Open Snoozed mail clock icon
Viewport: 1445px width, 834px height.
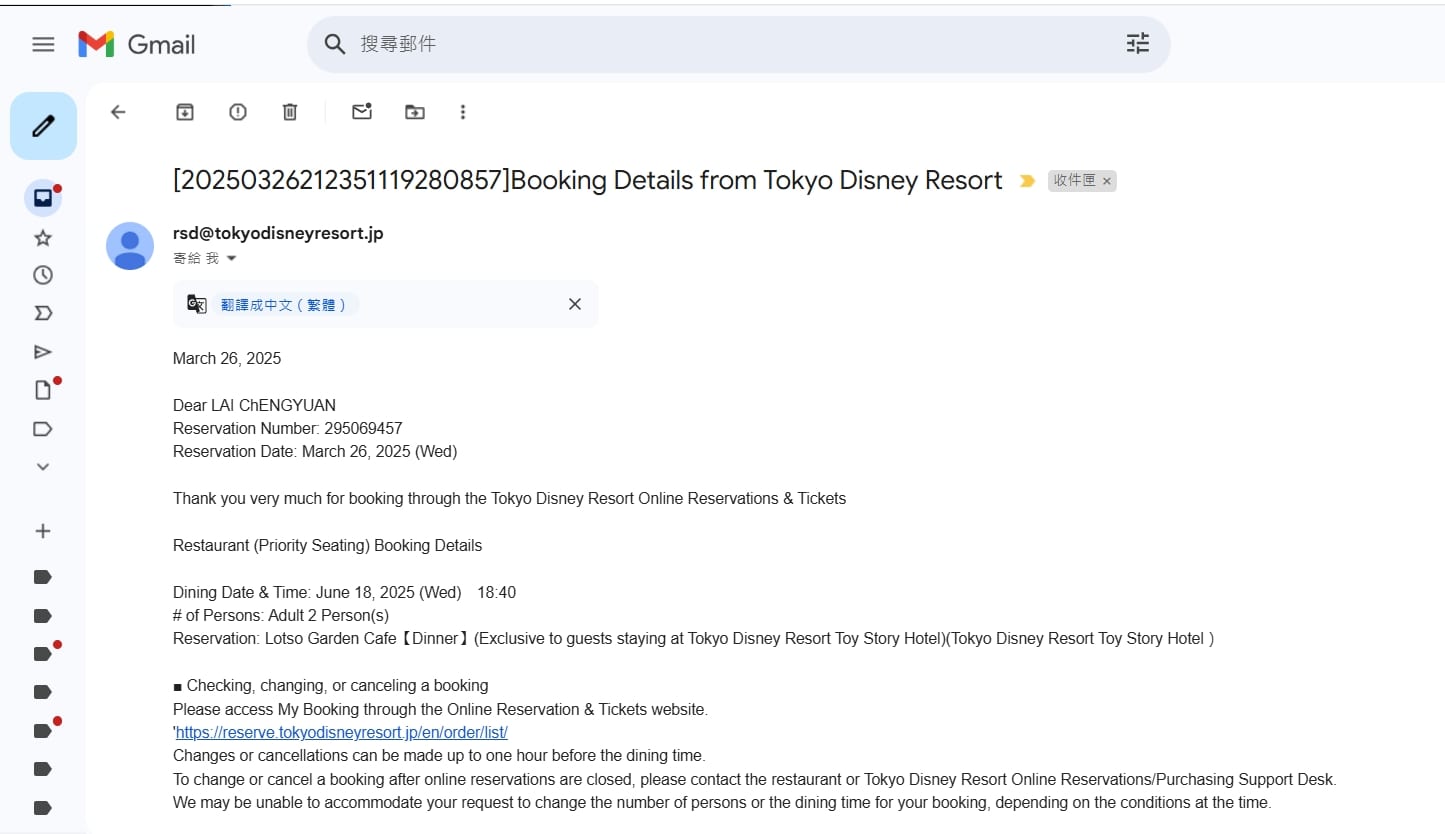coord(43,275)
